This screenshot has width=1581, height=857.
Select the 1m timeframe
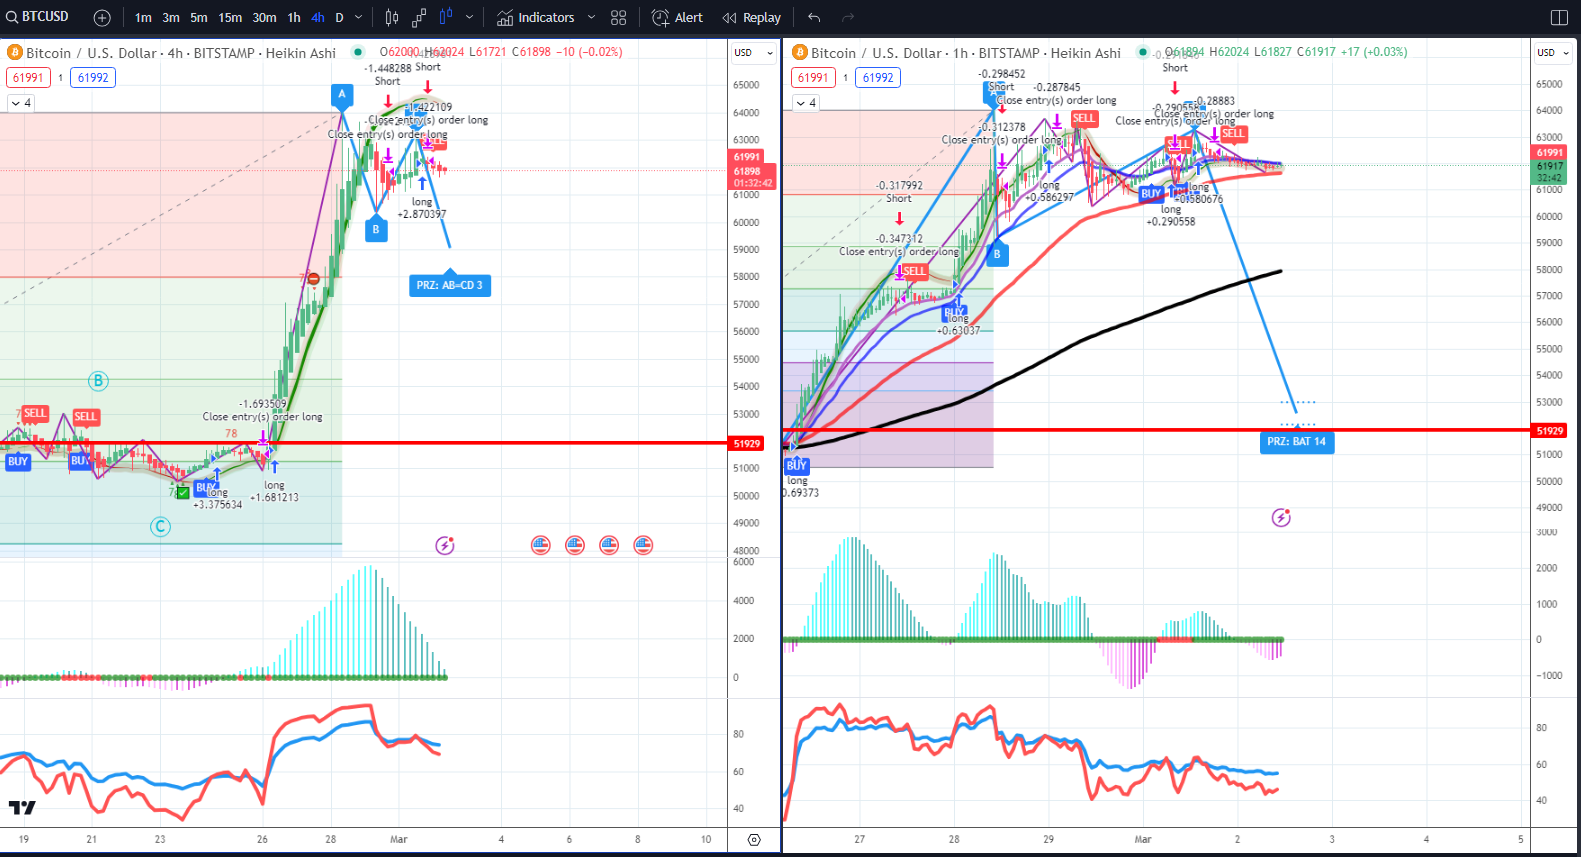point(143,17)
